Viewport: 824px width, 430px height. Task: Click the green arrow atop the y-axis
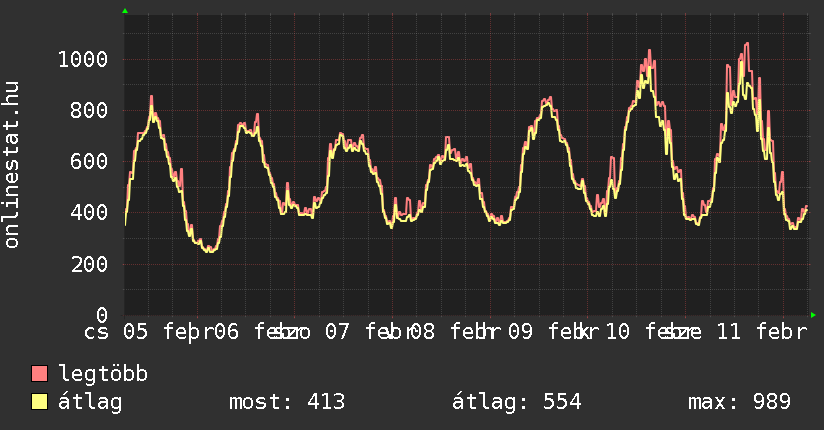[125, 11]
